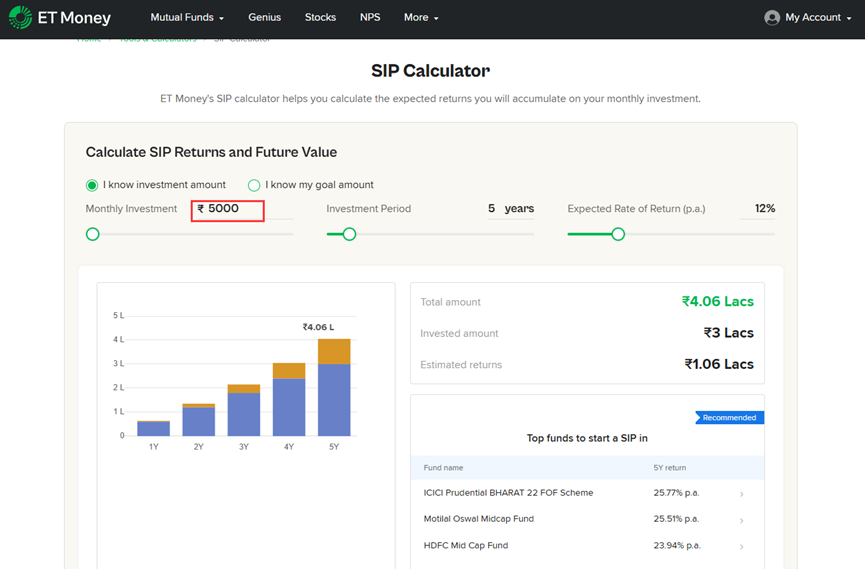Viewport: 865px width, 569px height.
Task: Click the 4Y bar in the chart
Action: [x=289, y=400]
